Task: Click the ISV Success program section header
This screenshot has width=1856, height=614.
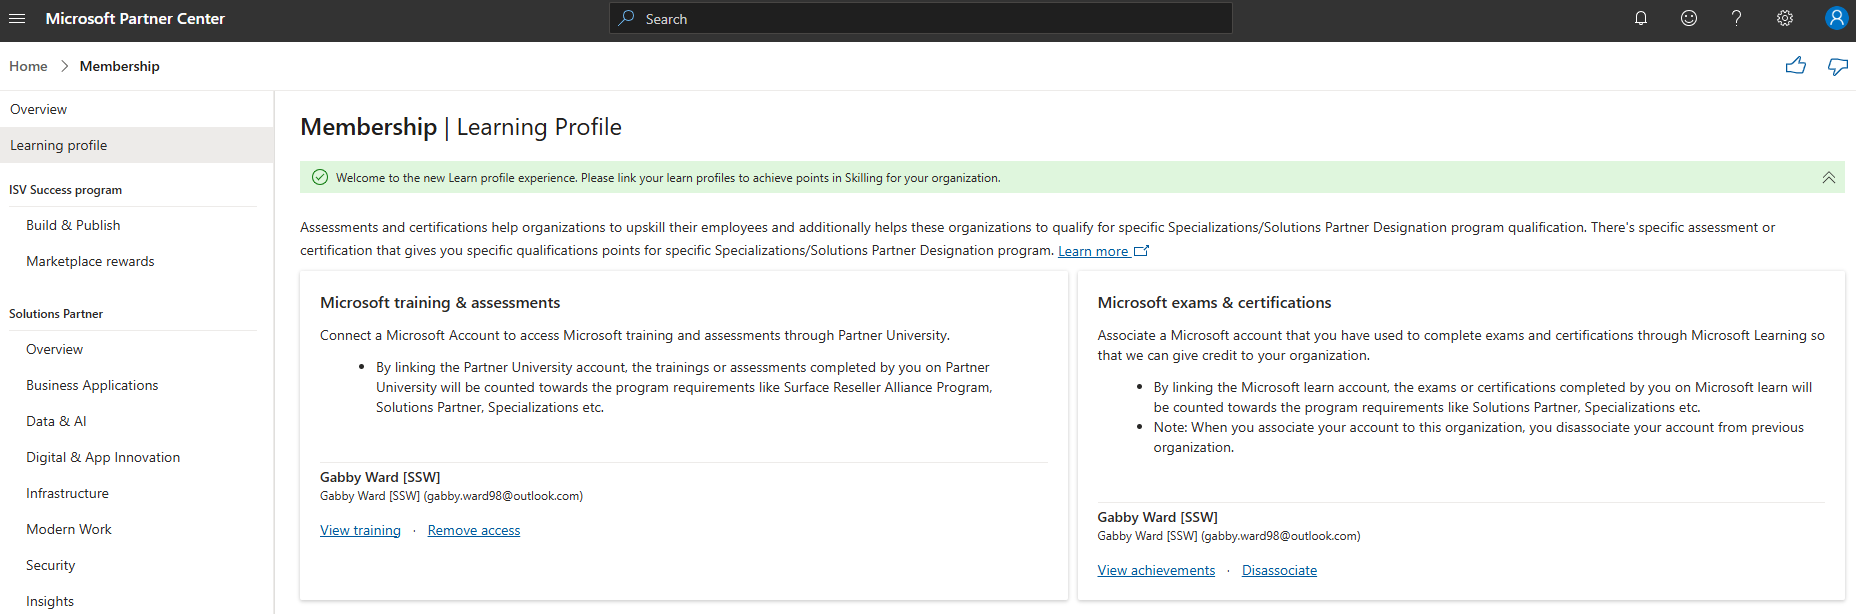Action: pyautogui.click(x=66, y=189)
